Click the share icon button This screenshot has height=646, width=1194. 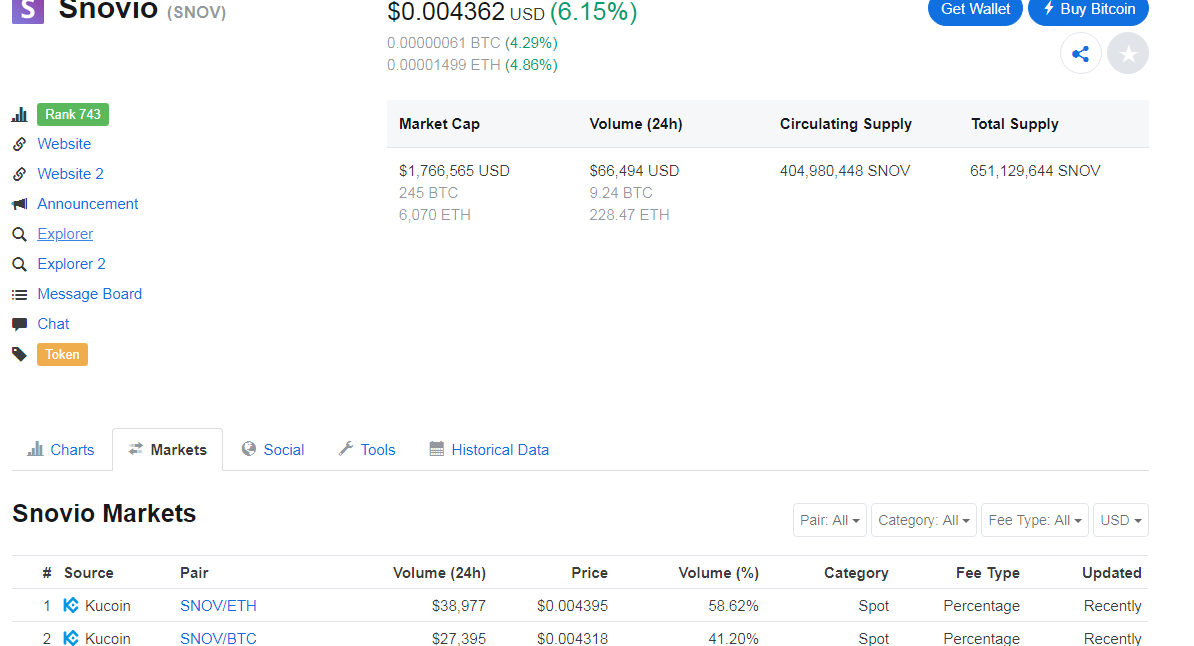[1081, 53]
